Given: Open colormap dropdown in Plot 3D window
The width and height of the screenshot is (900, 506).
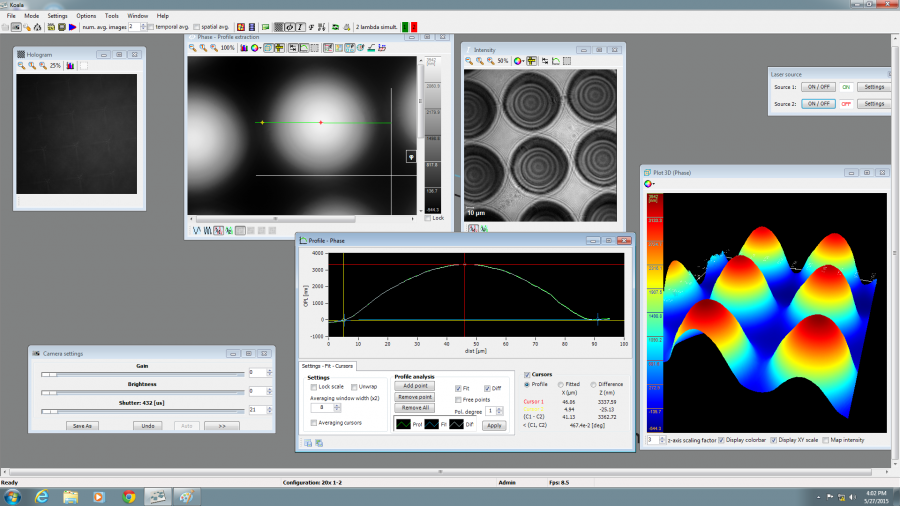Looking at the screenshot, I should (x=651, y=183).
